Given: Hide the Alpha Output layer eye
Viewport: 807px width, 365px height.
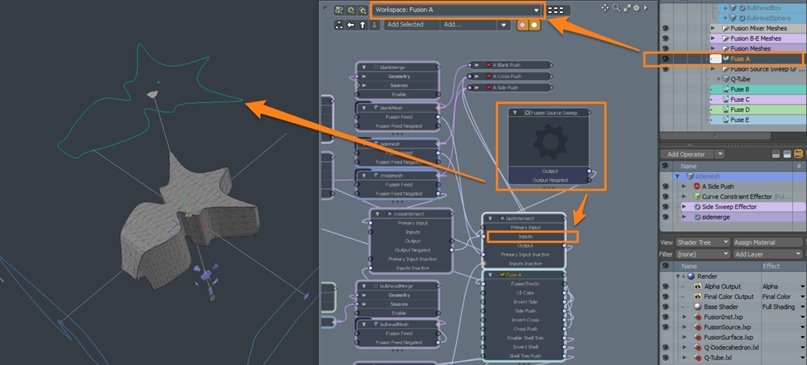Looking at the screenshot, I should [665, 286].
